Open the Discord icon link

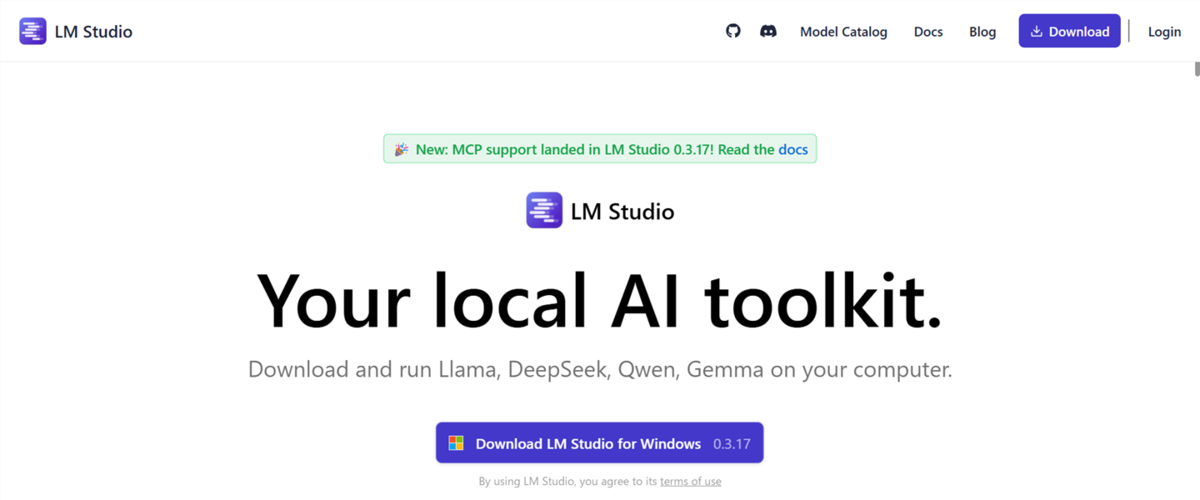[x=768, y=31]
